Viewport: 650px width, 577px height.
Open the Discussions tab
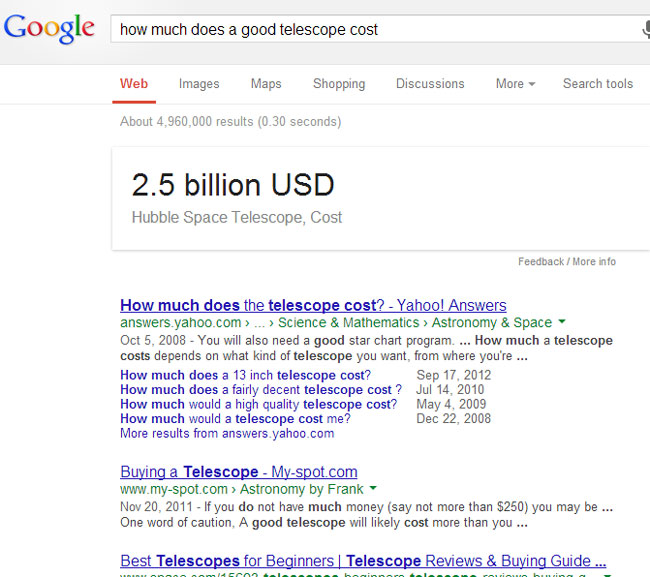point(430,84)
